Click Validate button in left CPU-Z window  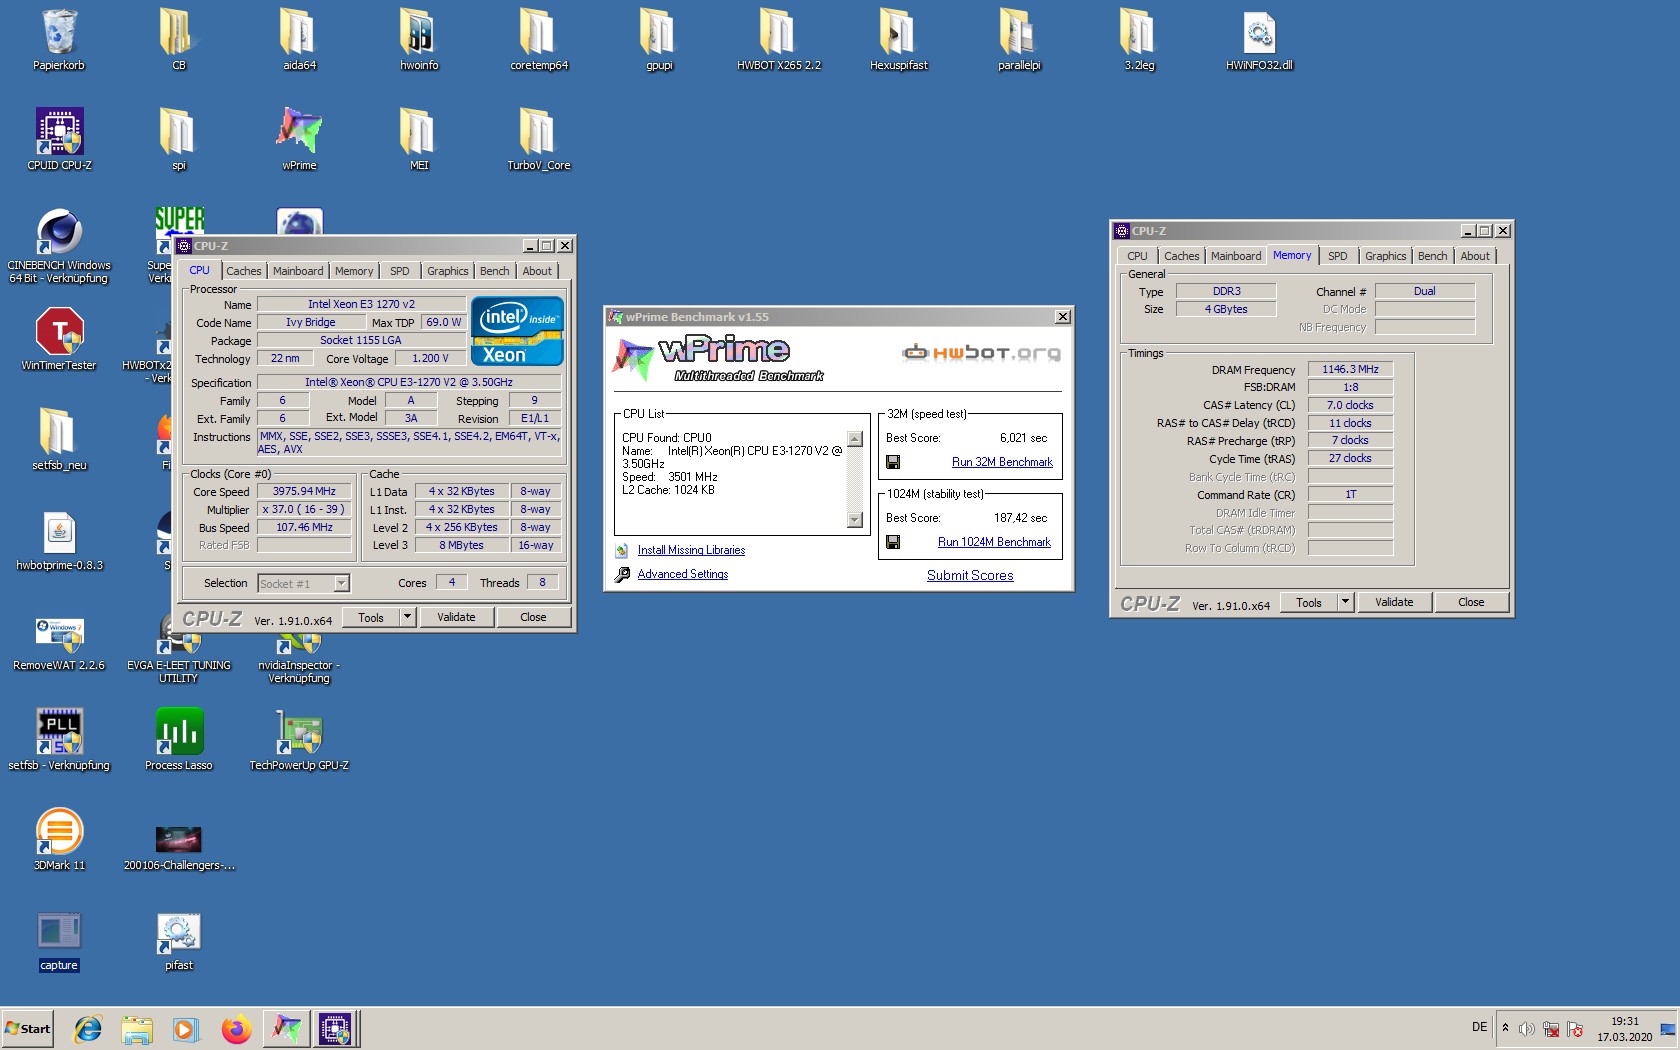pyautogui.click(x=456, y=617)
